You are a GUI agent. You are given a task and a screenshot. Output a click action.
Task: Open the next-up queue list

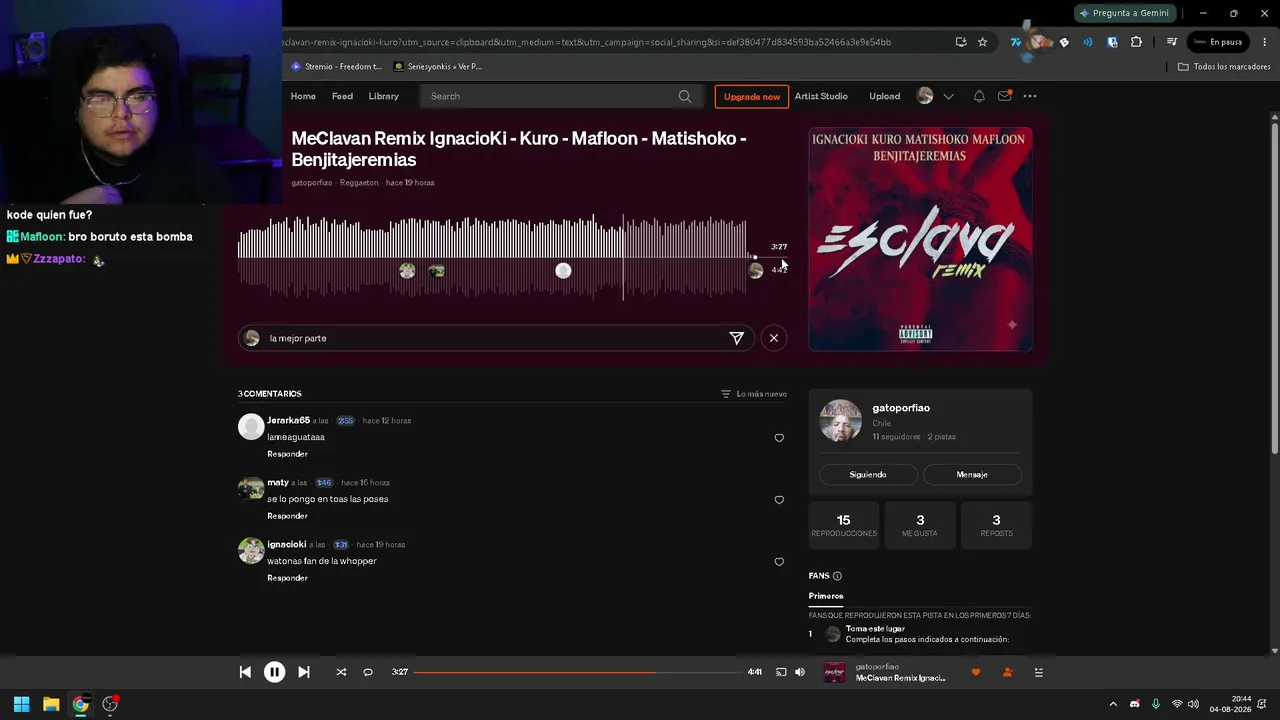point(1038,673)
